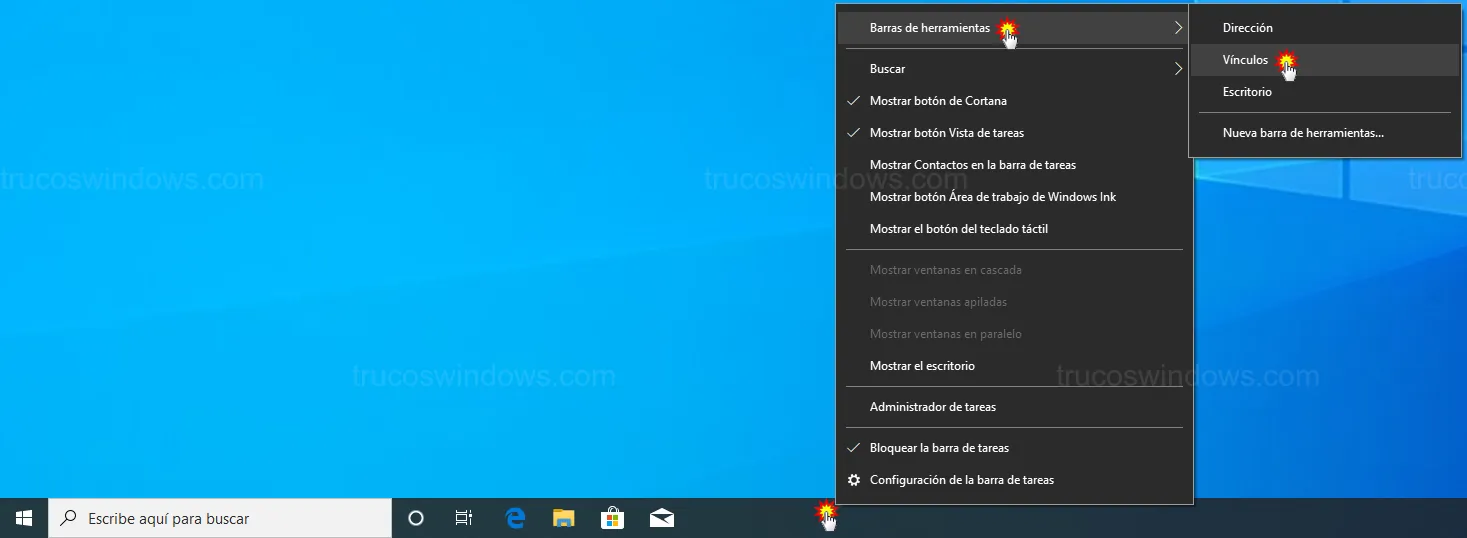Expand the Buscar submenu arrow
The width and height of the screenshot is (1467, 538).
click(1178, 69)
